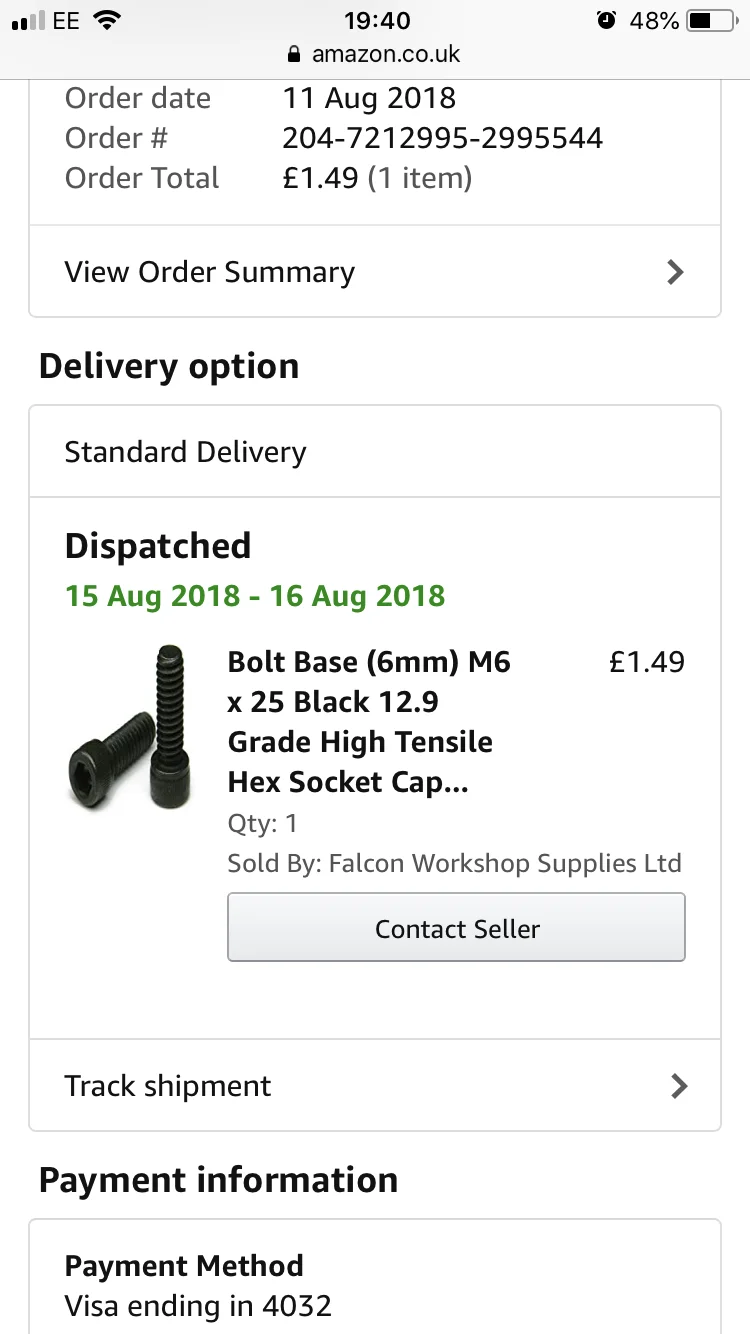Tap the chevron next to Track shipment
The height and width of the screenshot is (1334, 750).
[679, 1086]
